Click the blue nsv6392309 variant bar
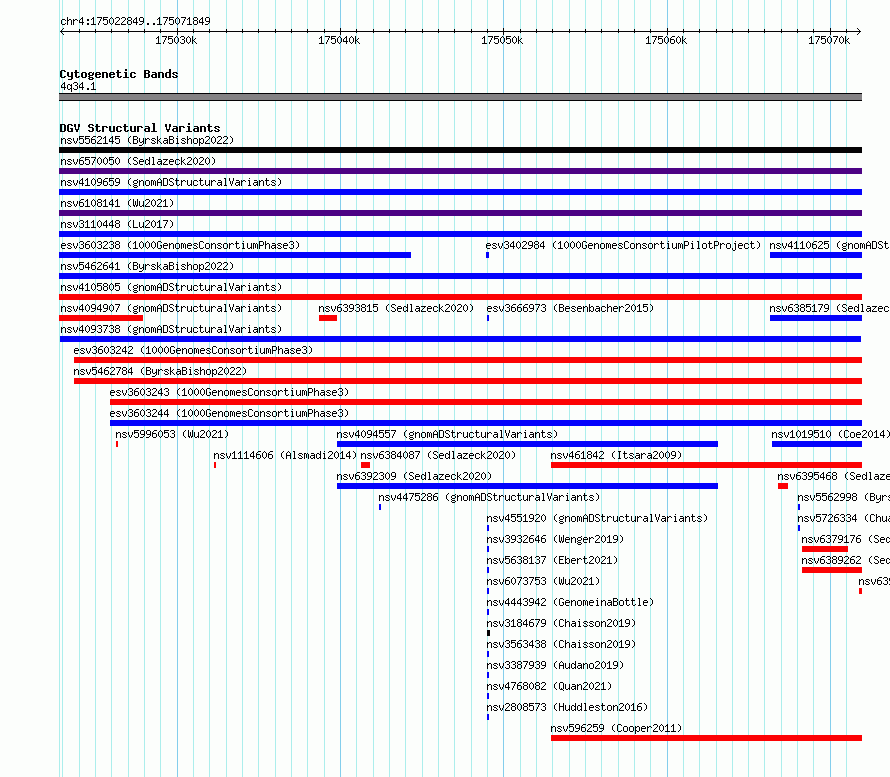The width and height of the screenshot is (890, 777). [527, 486]
